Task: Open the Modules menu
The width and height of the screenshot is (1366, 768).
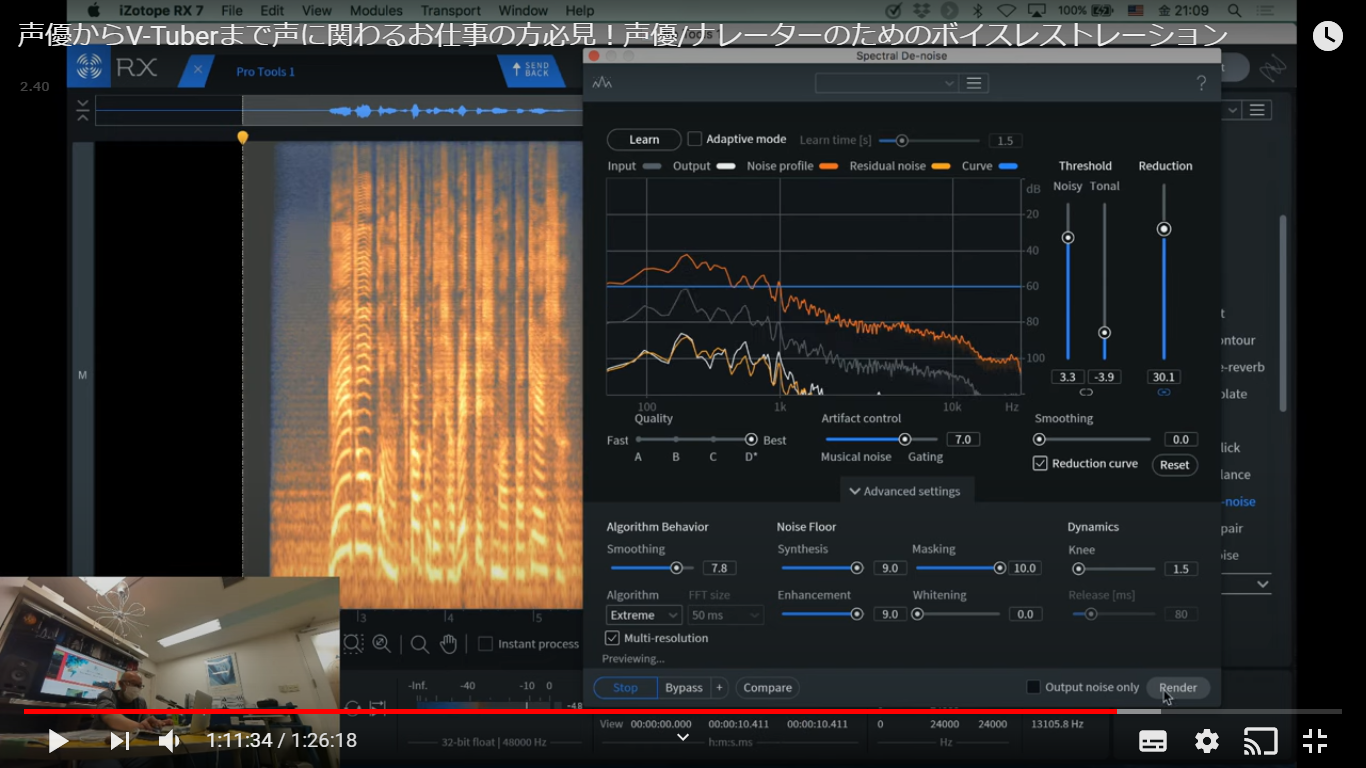Action: coord(376,10)
